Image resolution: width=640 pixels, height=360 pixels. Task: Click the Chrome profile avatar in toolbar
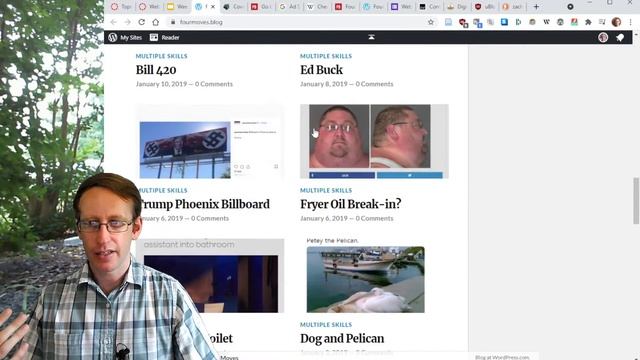[616, 22]
